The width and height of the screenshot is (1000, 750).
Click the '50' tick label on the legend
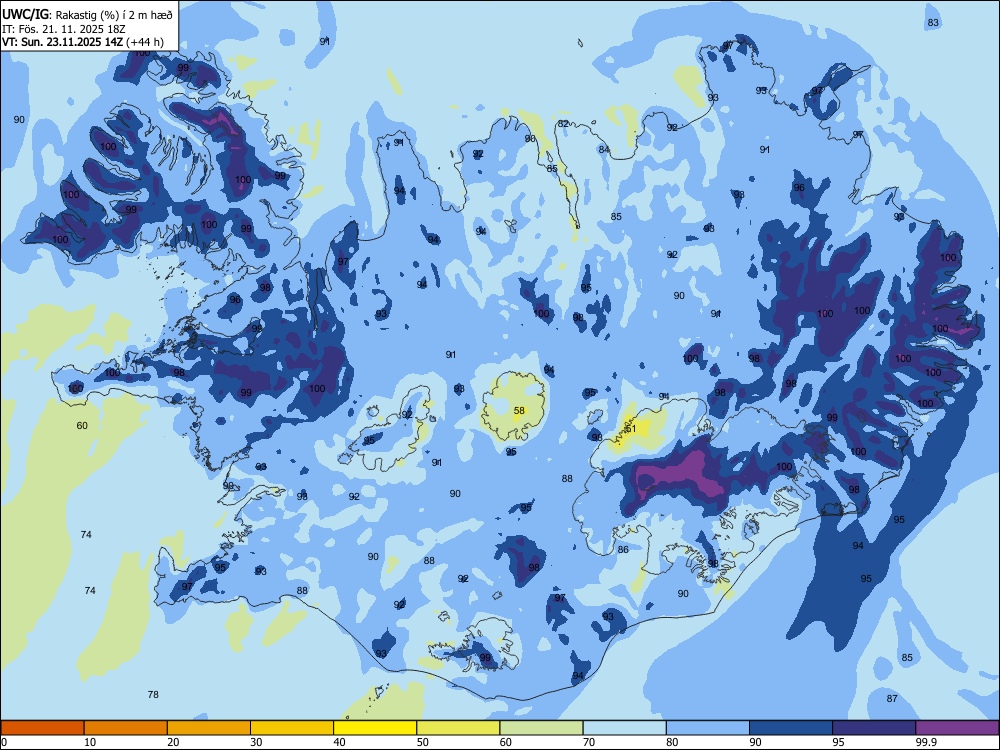[423, 742]
